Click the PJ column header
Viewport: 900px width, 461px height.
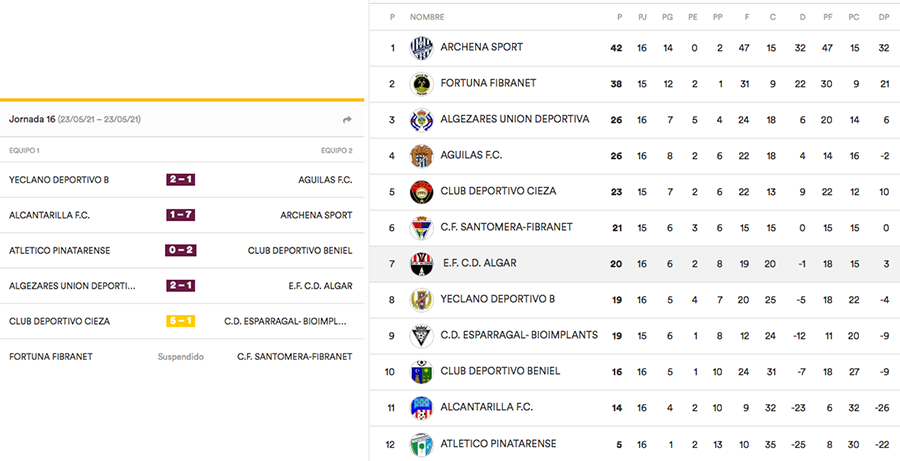coord(642,17)
